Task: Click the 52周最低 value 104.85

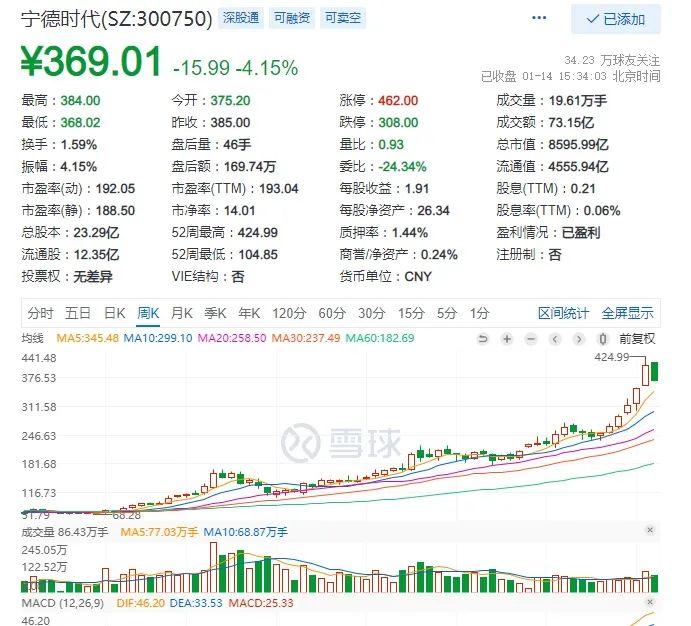Action: (x=258, y=255)
